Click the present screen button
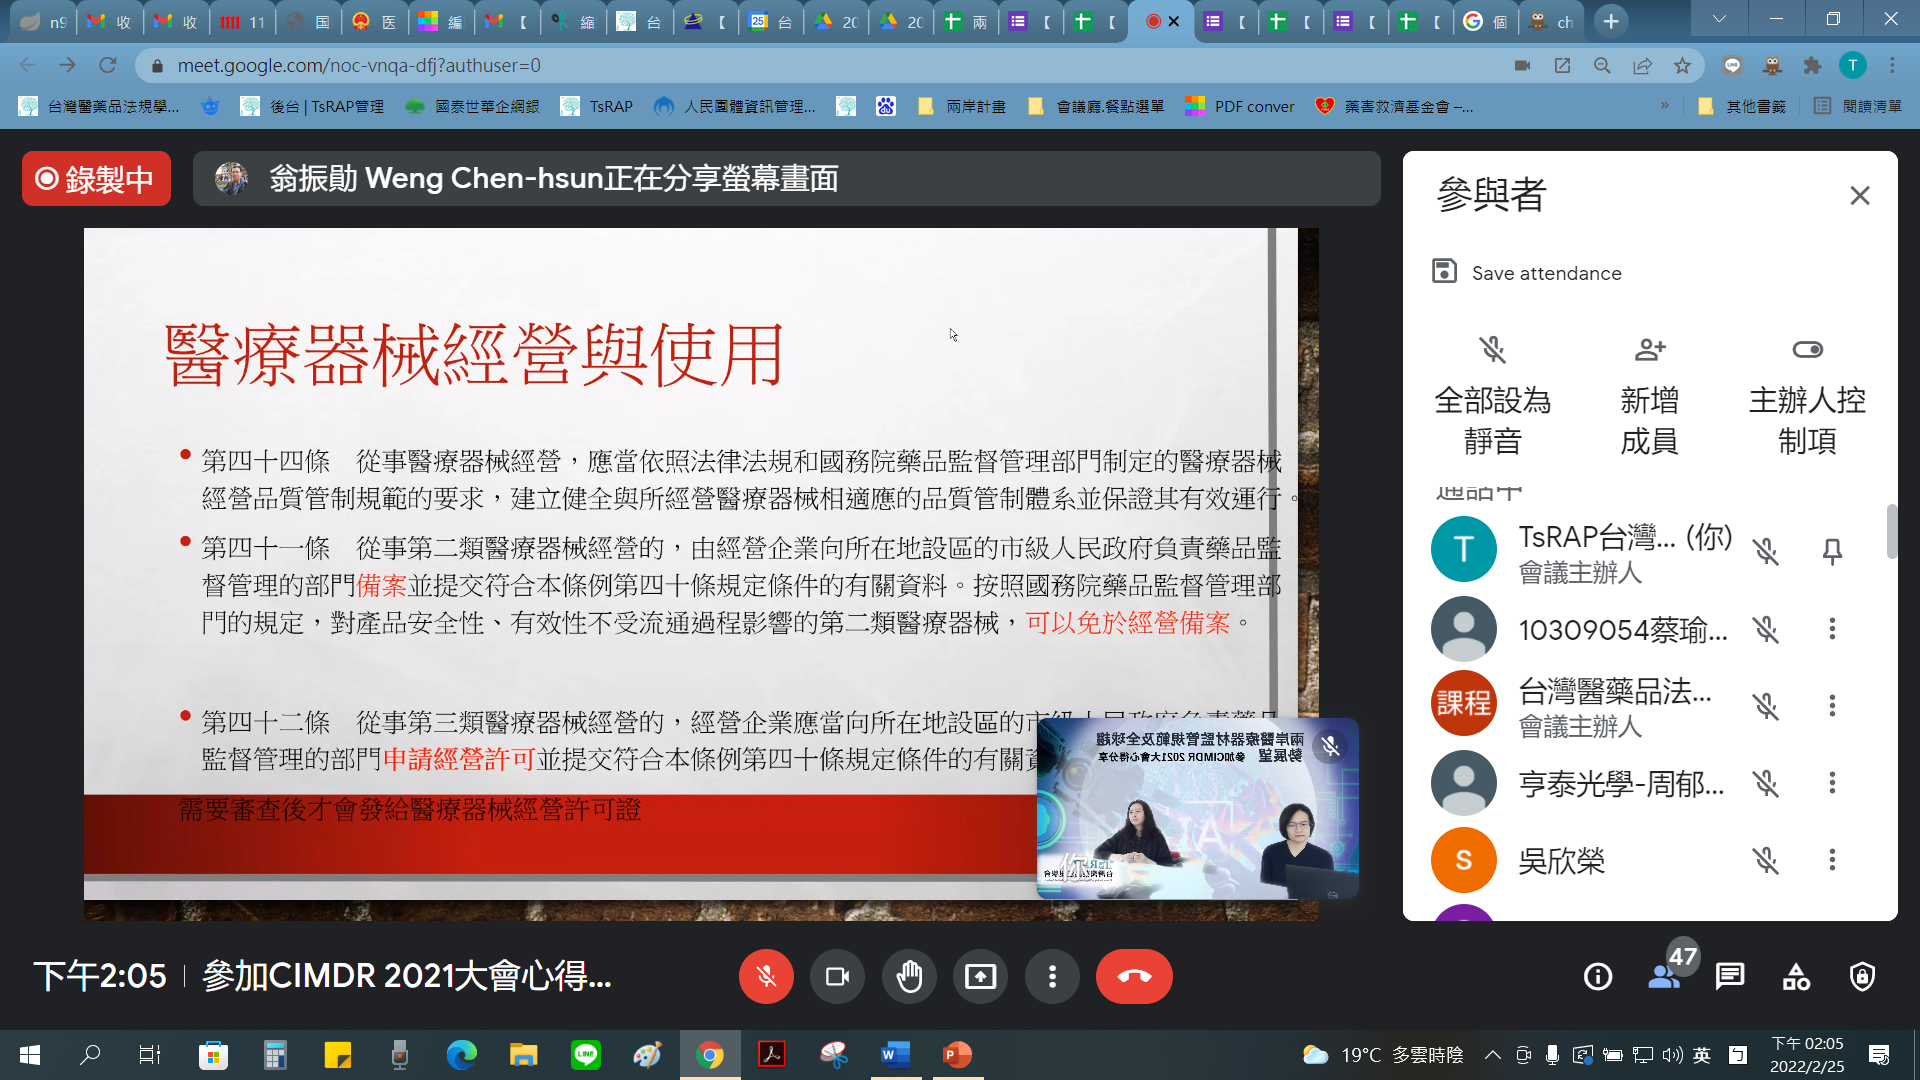Viewport: 1920px width, 1080px height. click(x=980, y=976)
